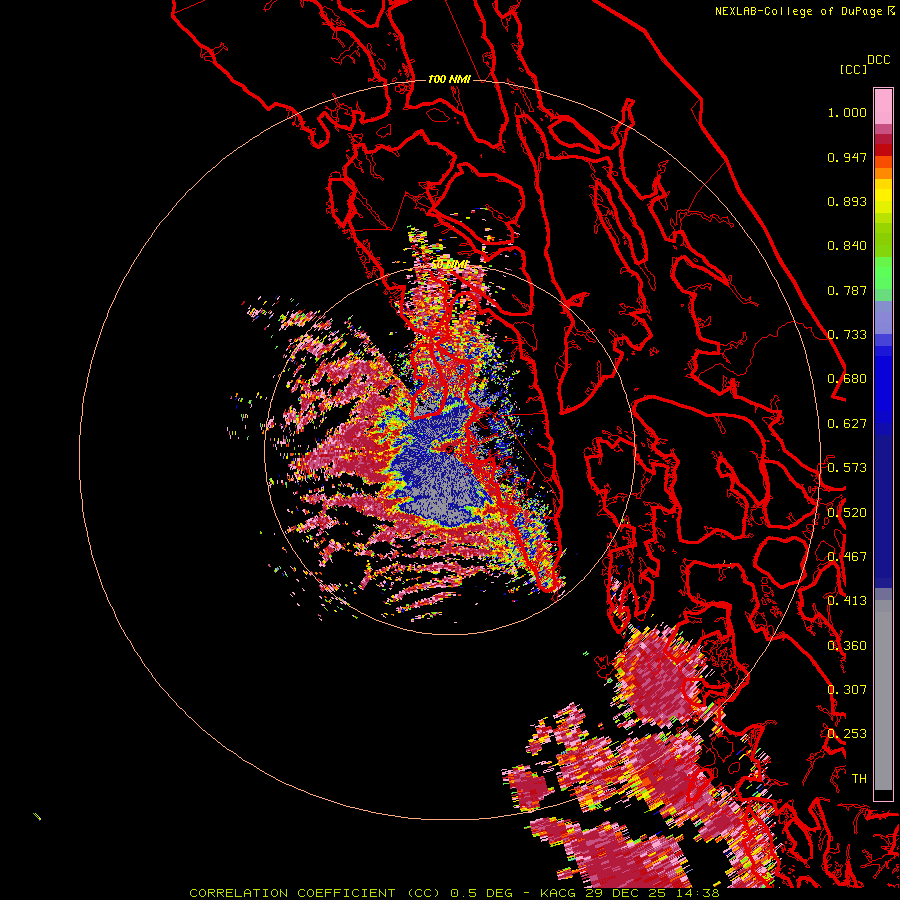
Task: Click the KACG station identifier in caption
Action: click(x=558, y=893)
